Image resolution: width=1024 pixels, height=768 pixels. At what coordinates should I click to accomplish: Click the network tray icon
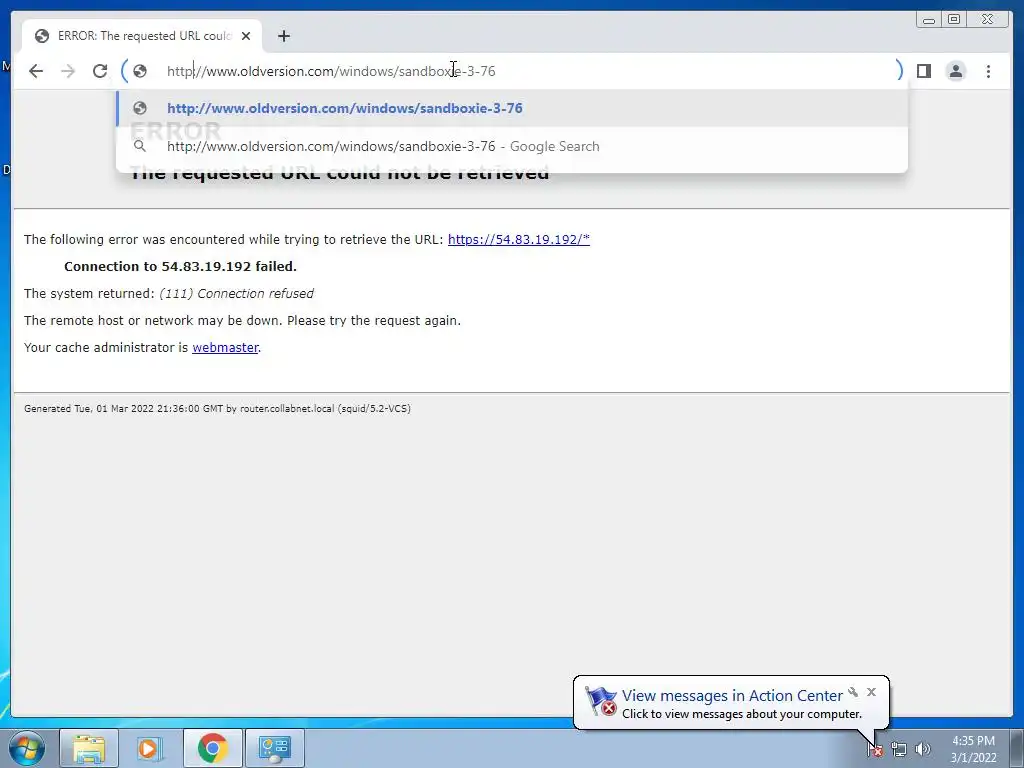pyautogui.click(x=899, y=749)
